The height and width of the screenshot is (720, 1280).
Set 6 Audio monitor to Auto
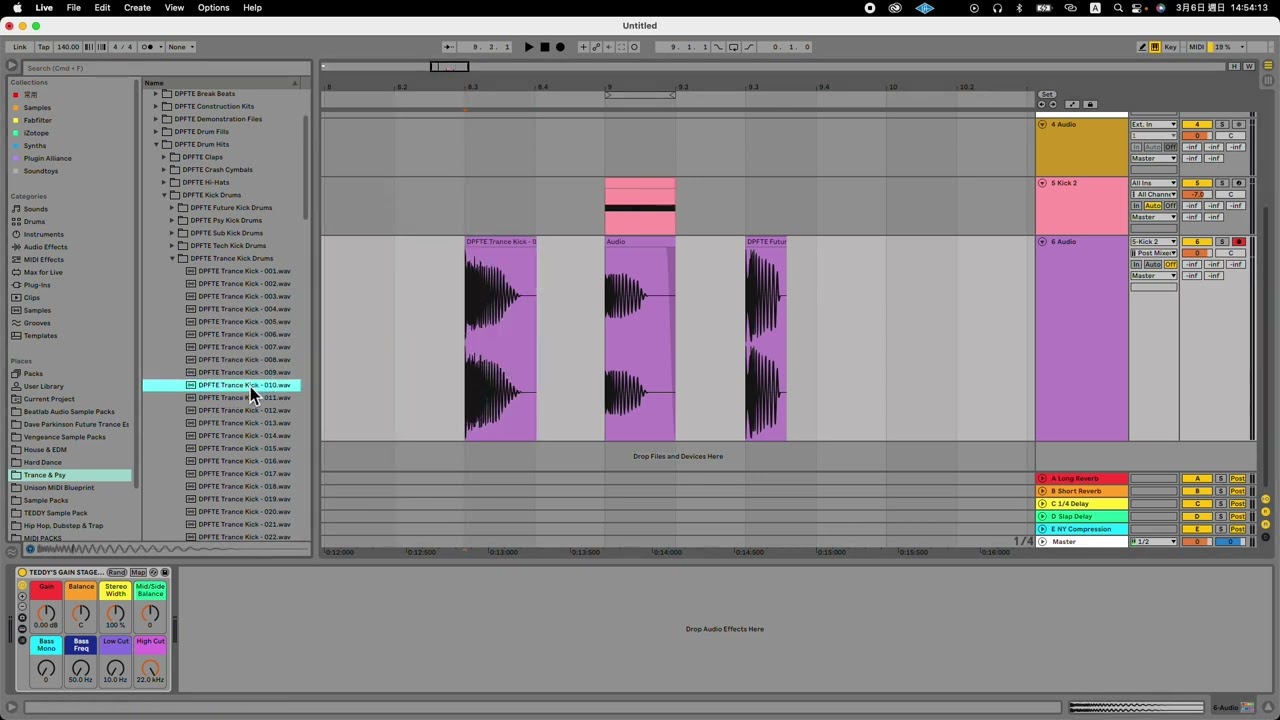(x=1153, y=265)
